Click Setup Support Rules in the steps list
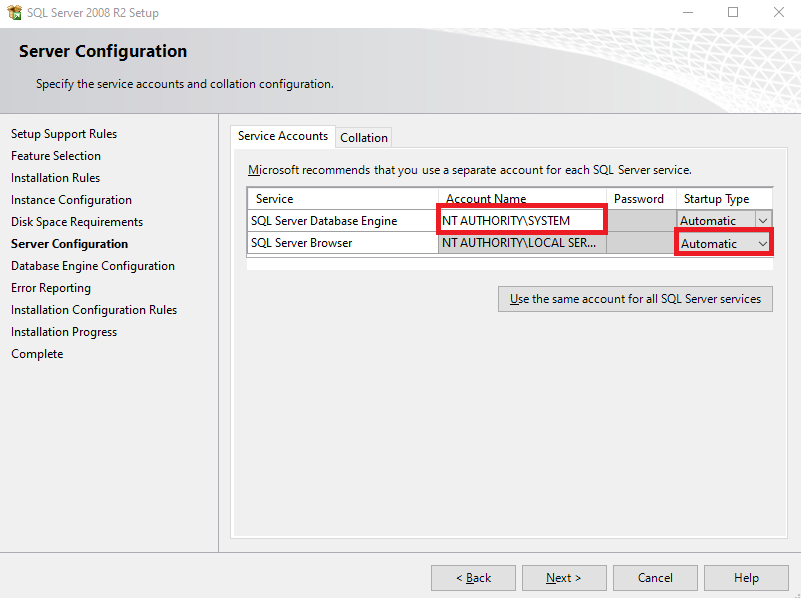 point(64,134)
